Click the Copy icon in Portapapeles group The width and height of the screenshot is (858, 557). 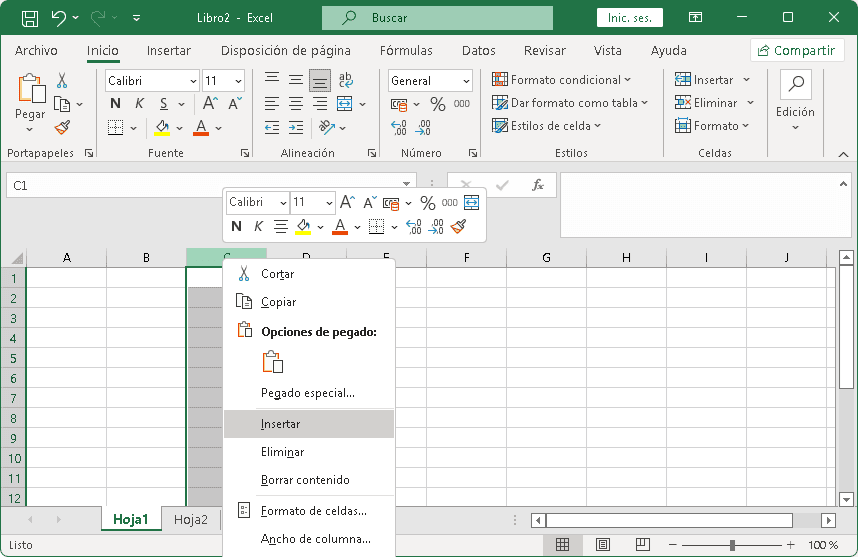[62, 104]
